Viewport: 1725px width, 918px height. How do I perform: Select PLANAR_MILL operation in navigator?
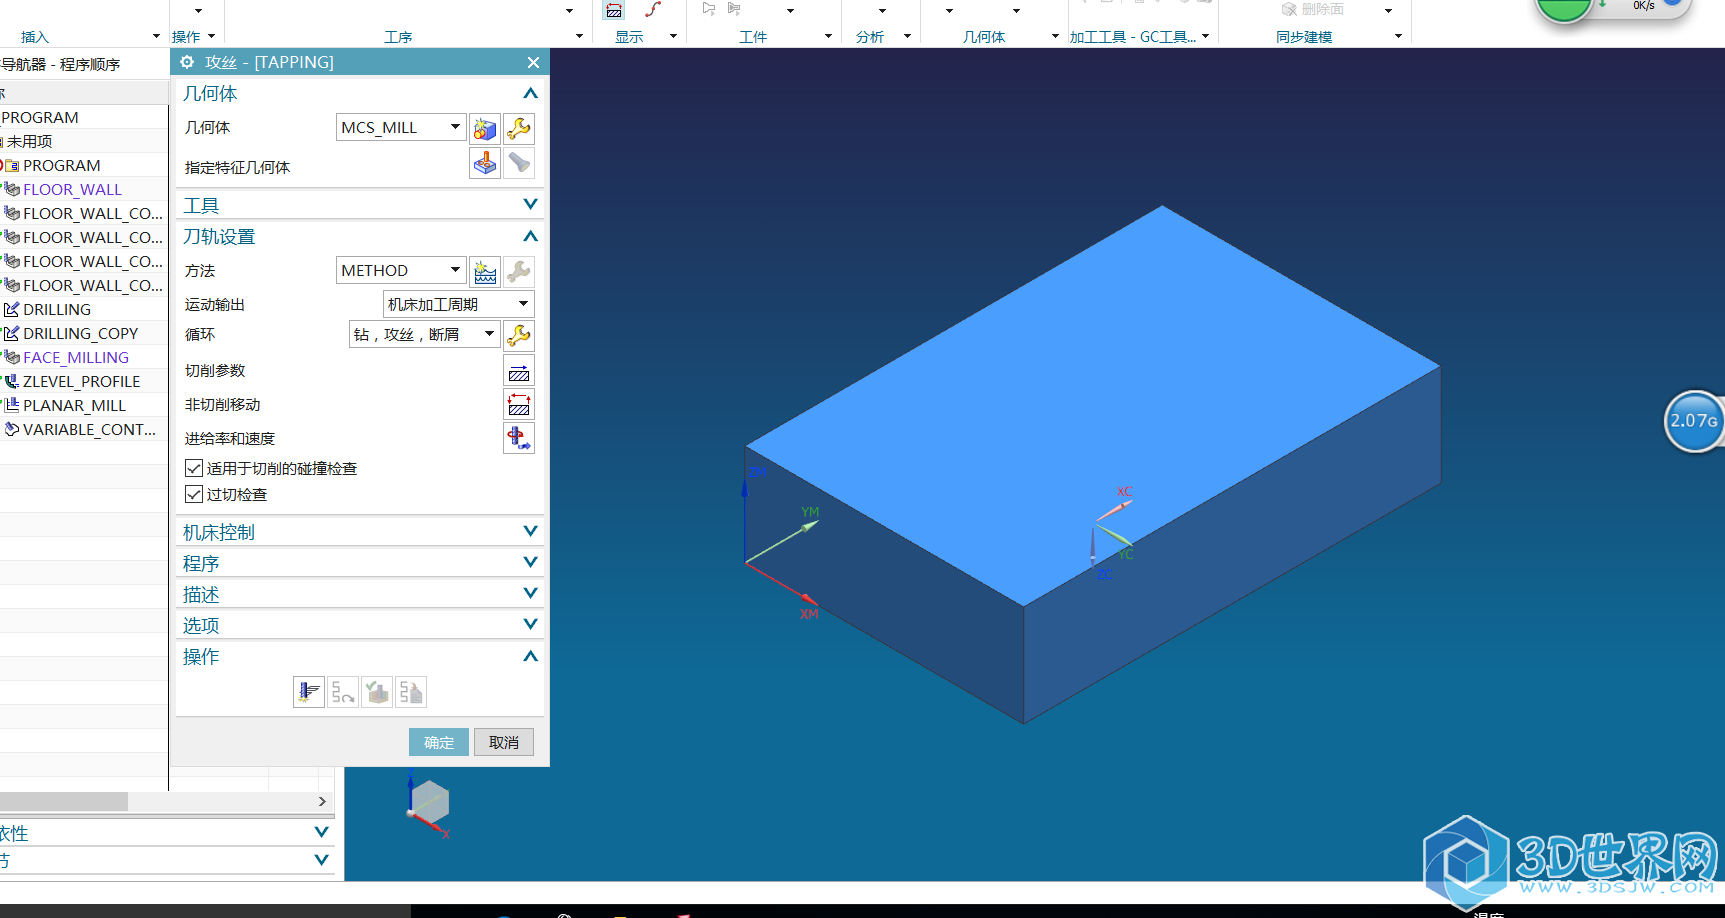tap(74, 405)
